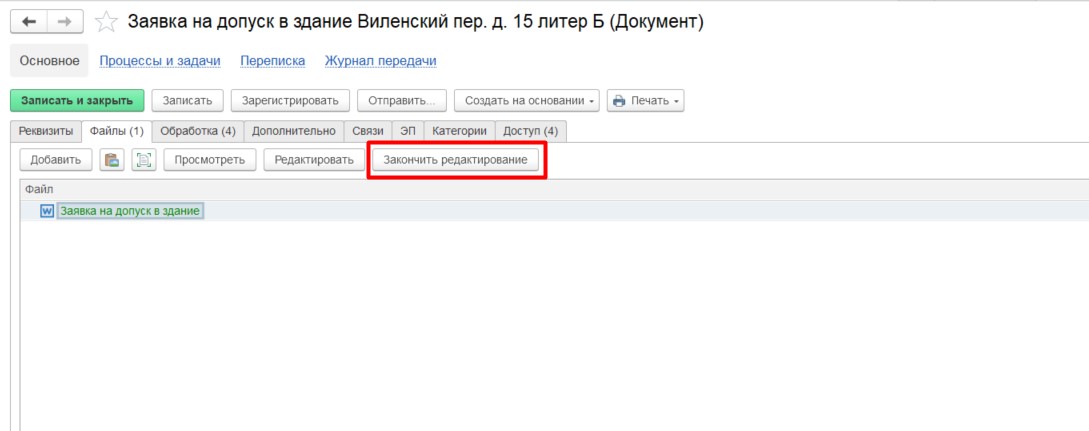Click the paste file from clipboard icon
Viewport: 1089px width, 431px height.
pos(112,160)
